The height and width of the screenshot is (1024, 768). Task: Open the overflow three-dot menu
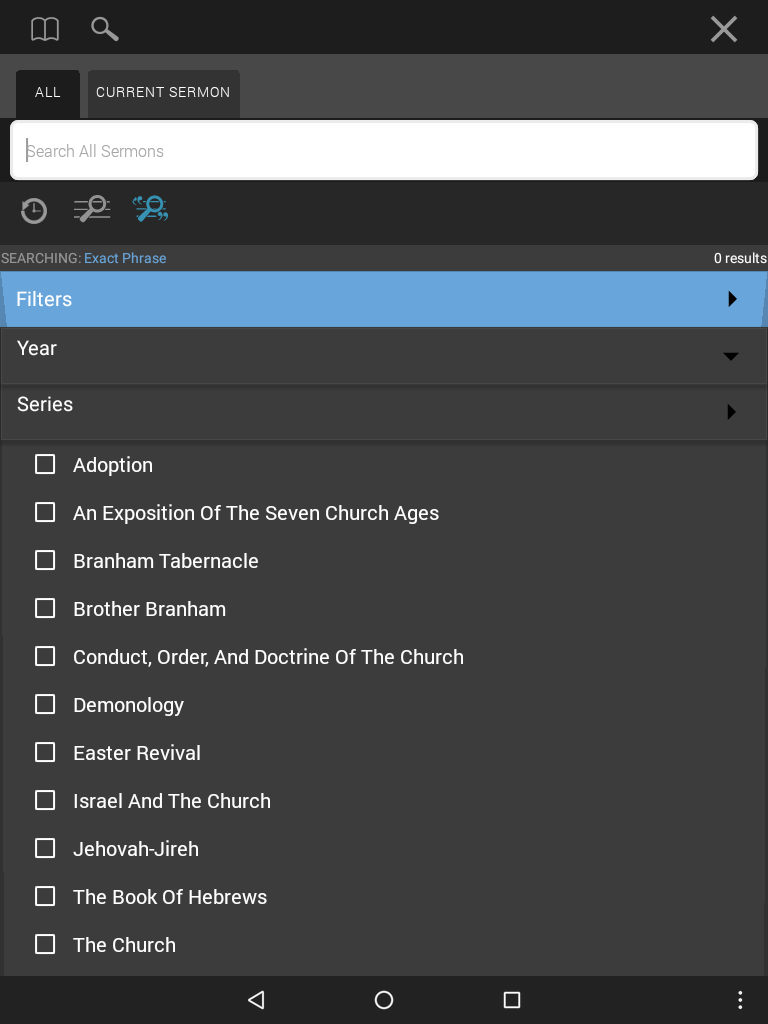click(x=740, y=1000)
